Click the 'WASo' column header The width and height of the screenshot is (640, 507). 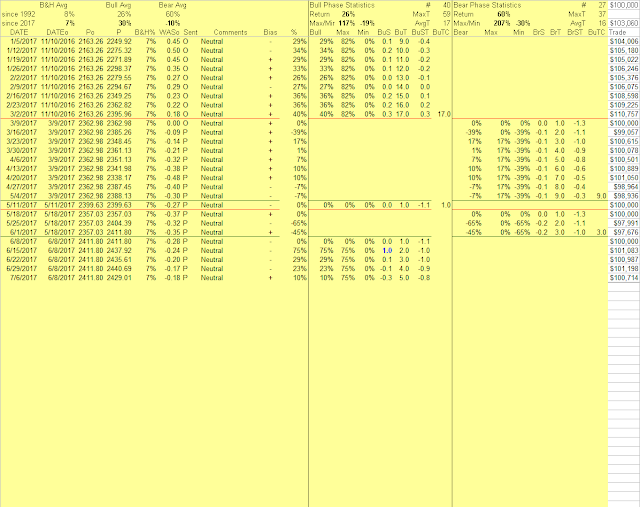(x=169, y=32)
